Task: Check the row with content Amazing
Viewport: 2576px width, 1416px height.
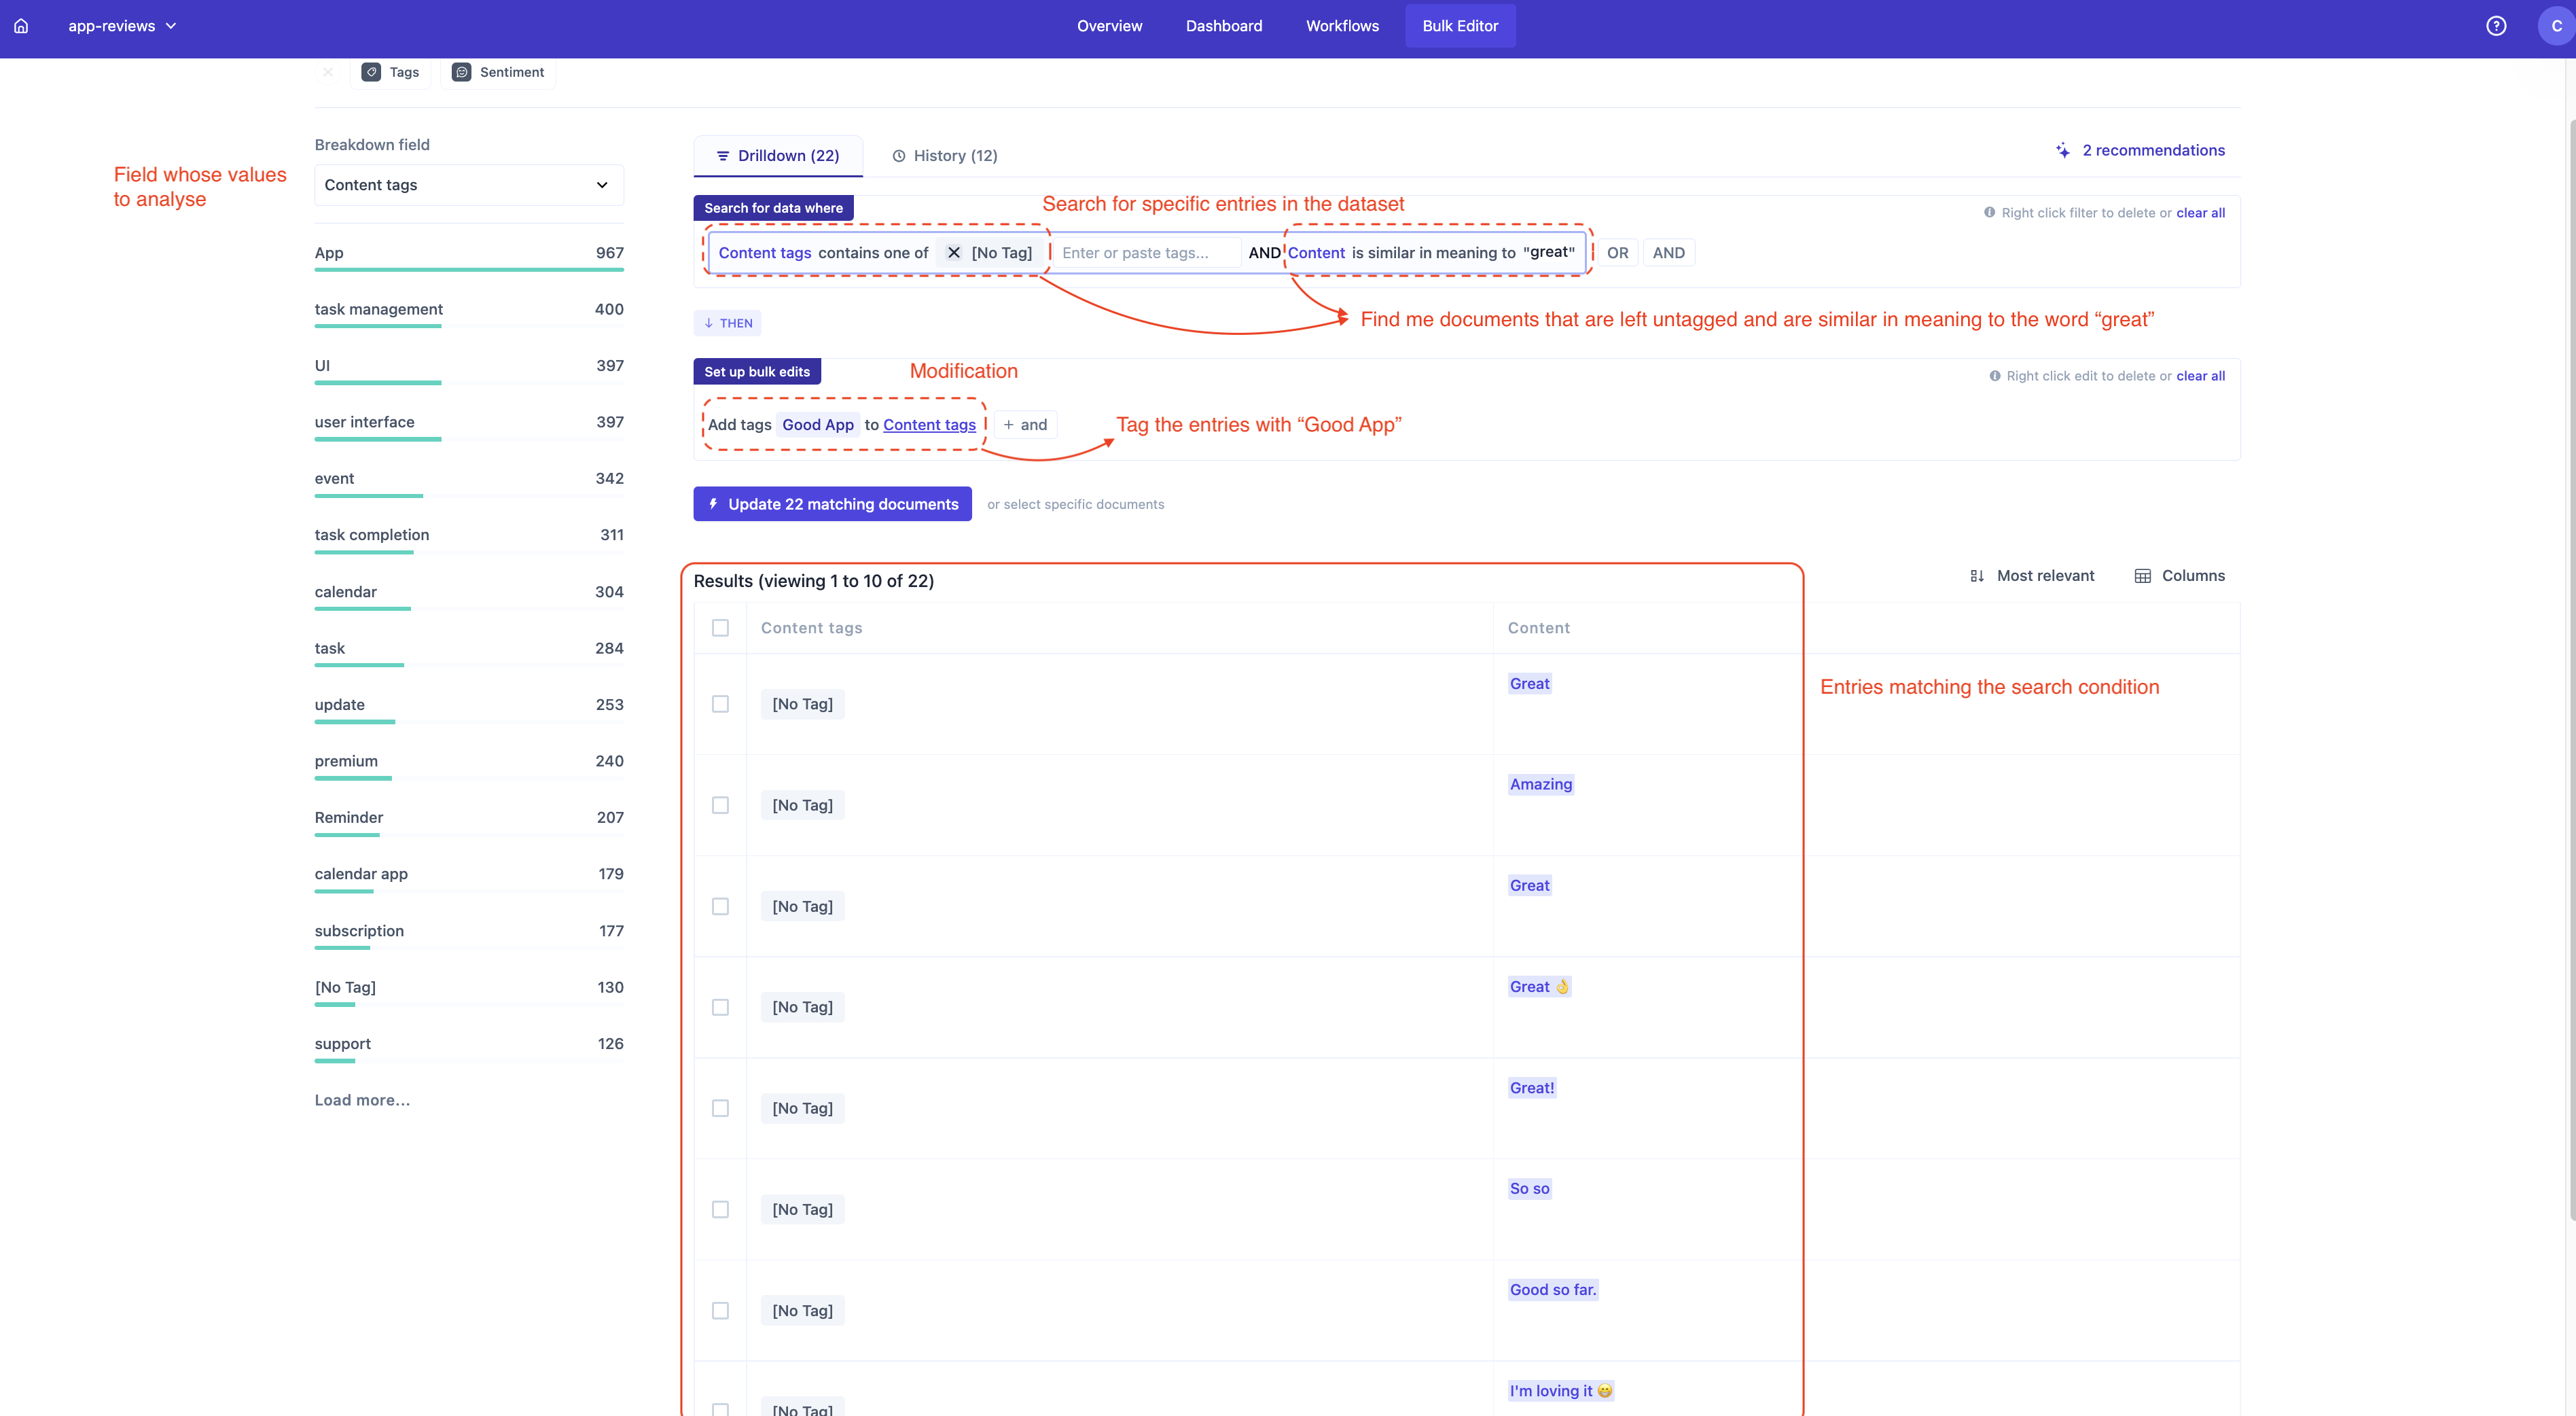Action: click(x=720, y=805)
